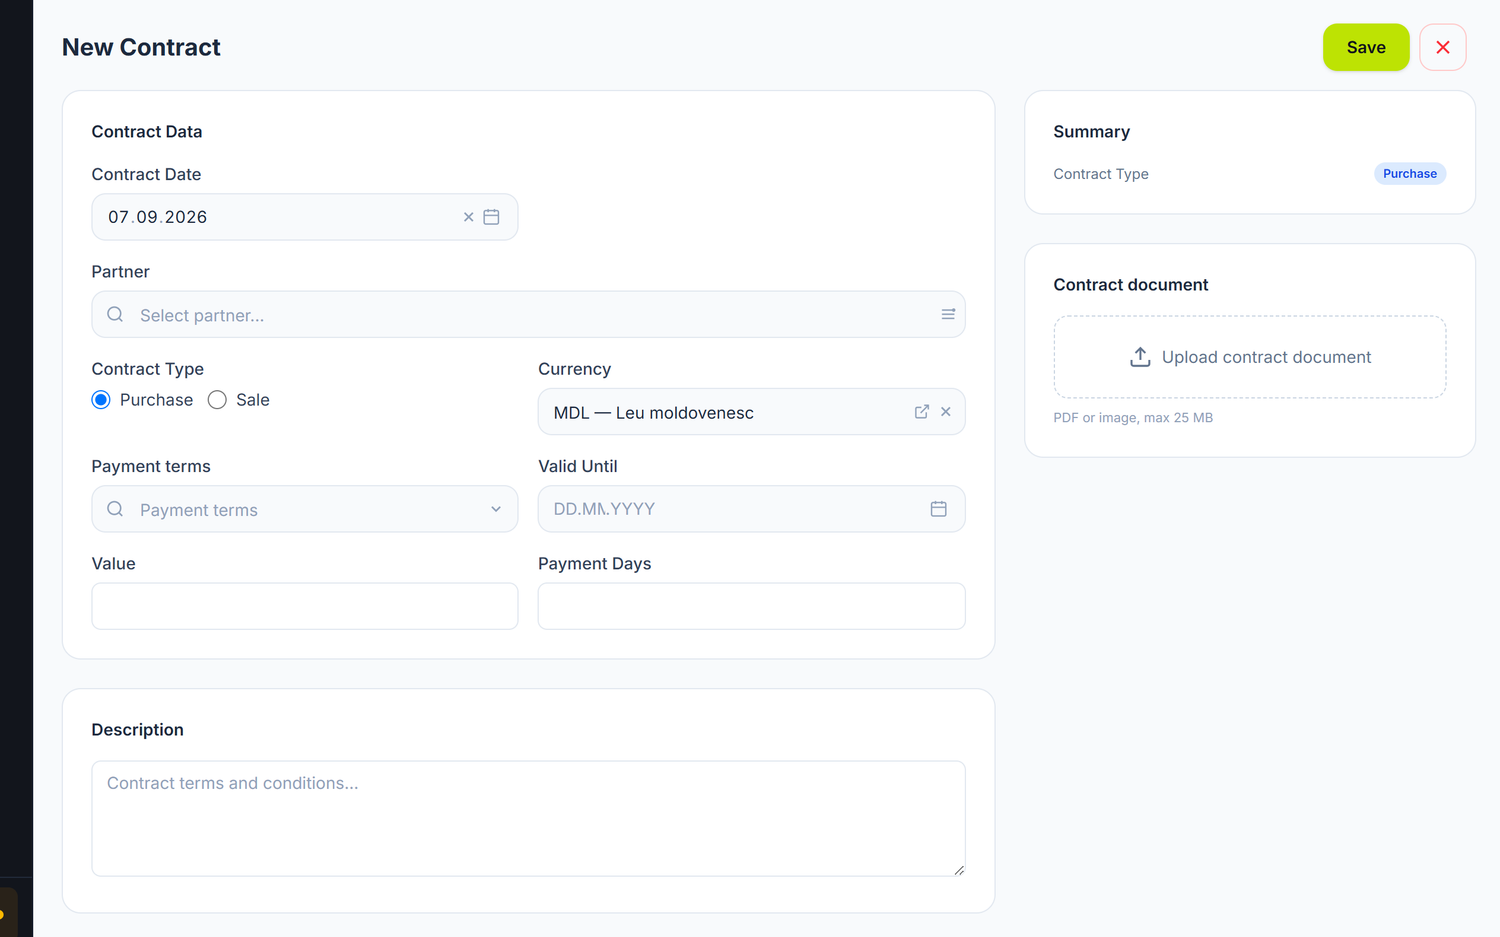The image size is (1500, 937).
Task: Focus the Contract Date field
Action: 305,217
